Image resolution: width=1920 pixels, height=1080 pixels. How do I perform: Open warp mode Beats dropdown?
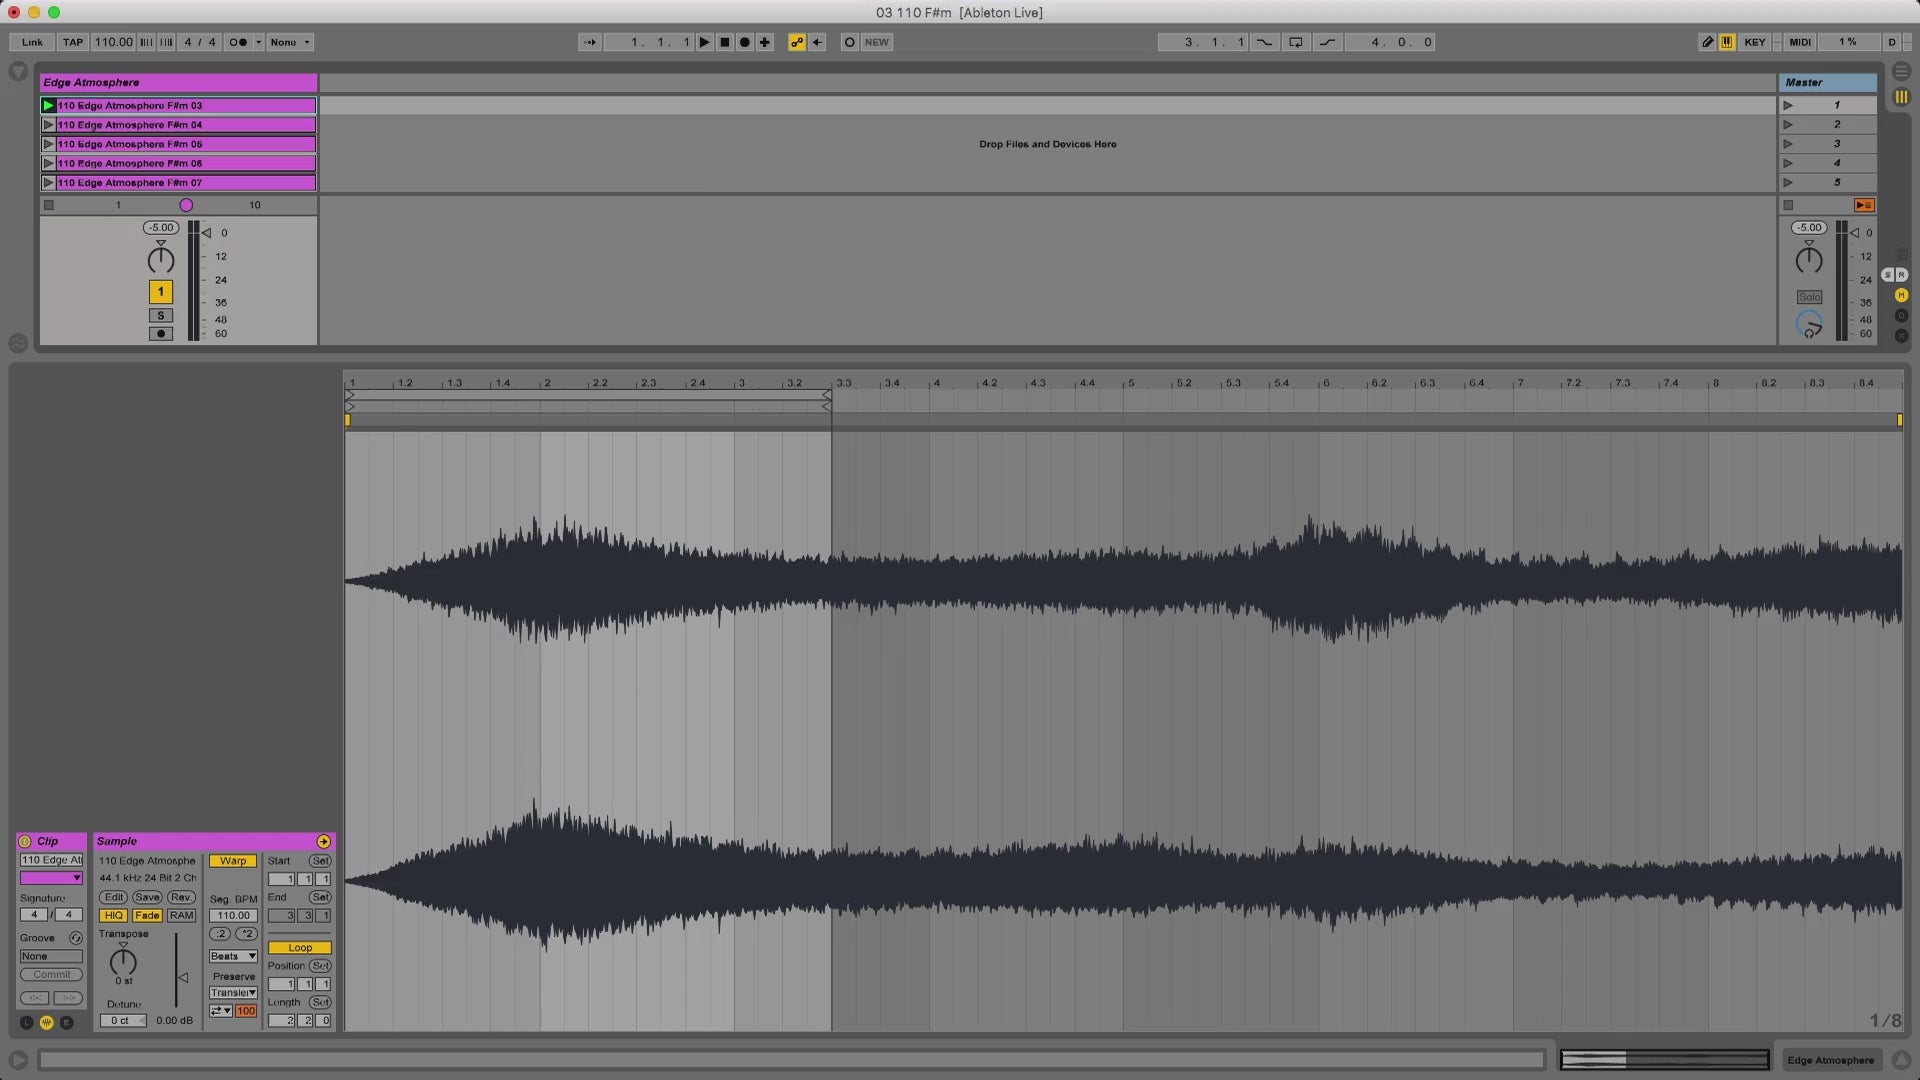(x=233, y=956)
